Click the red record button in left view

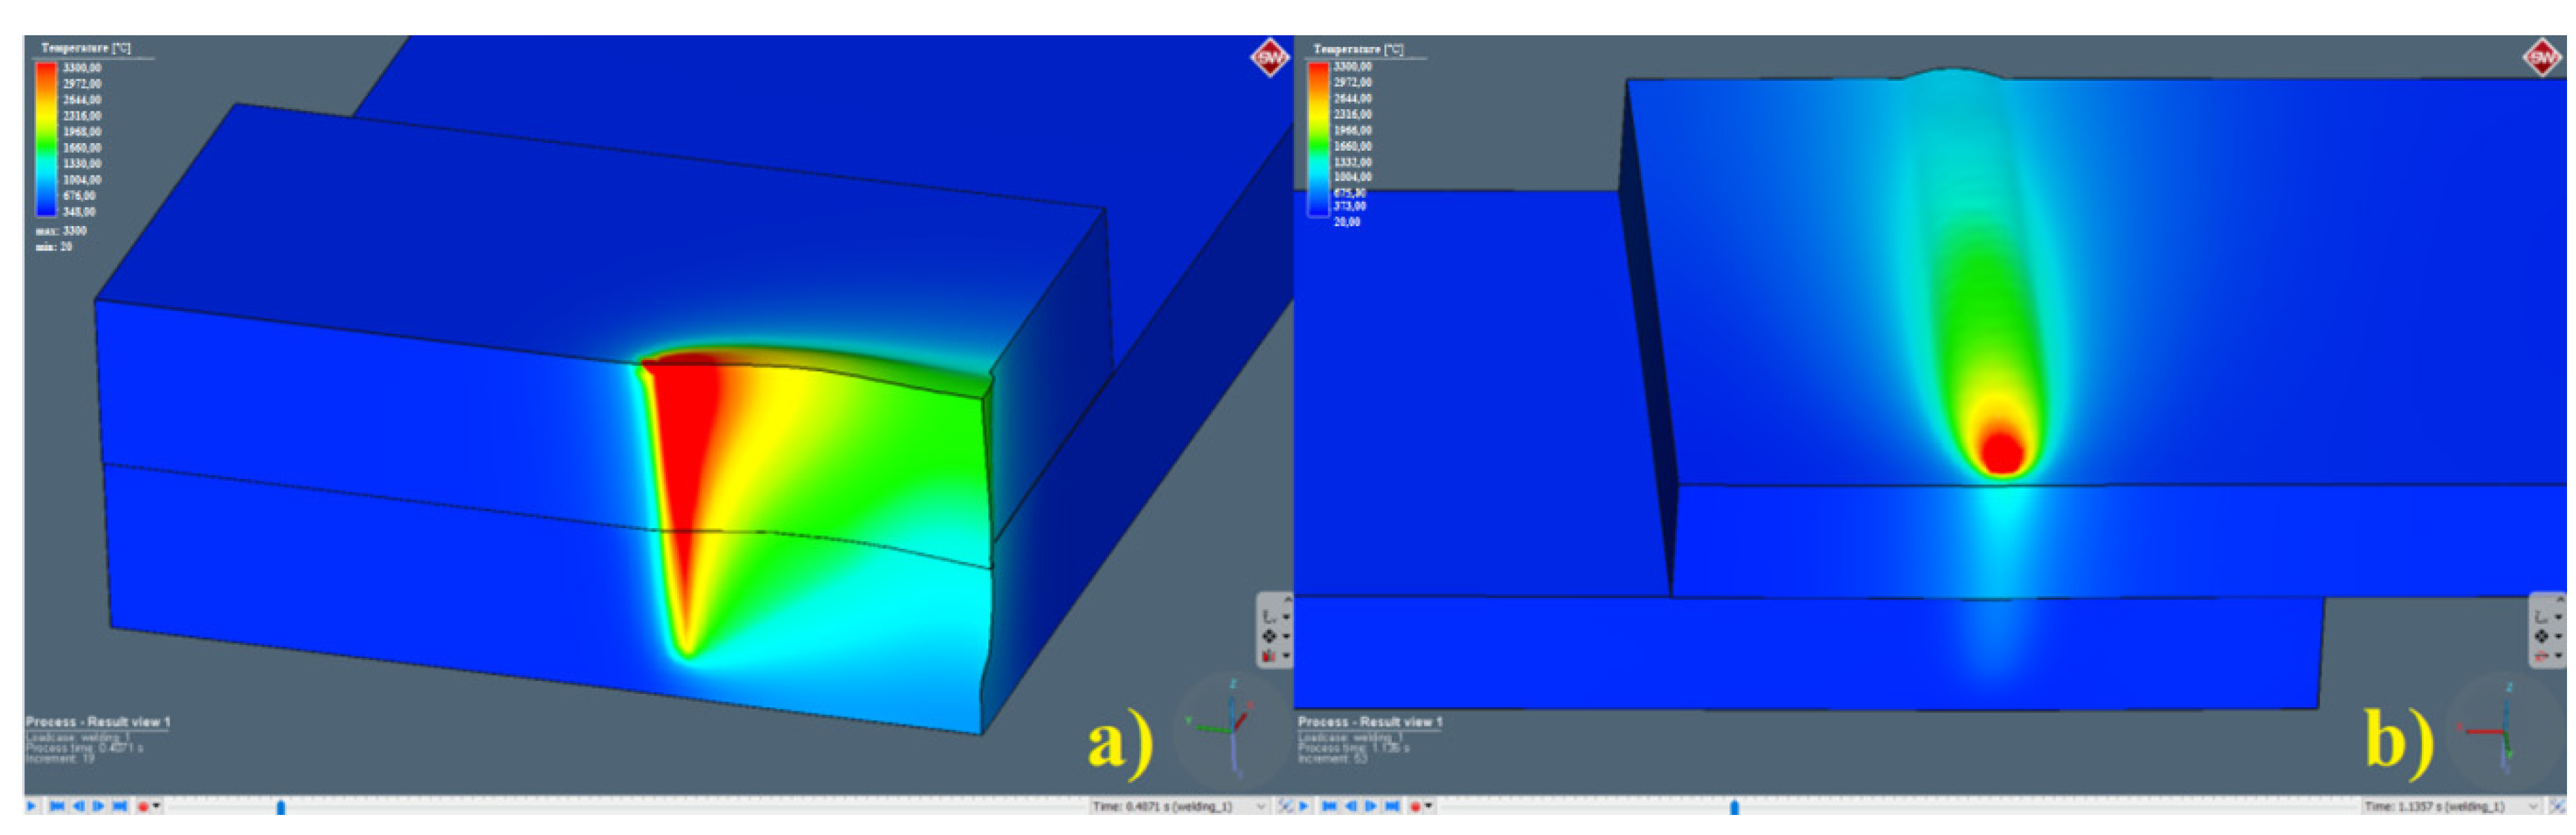(143, 806)
